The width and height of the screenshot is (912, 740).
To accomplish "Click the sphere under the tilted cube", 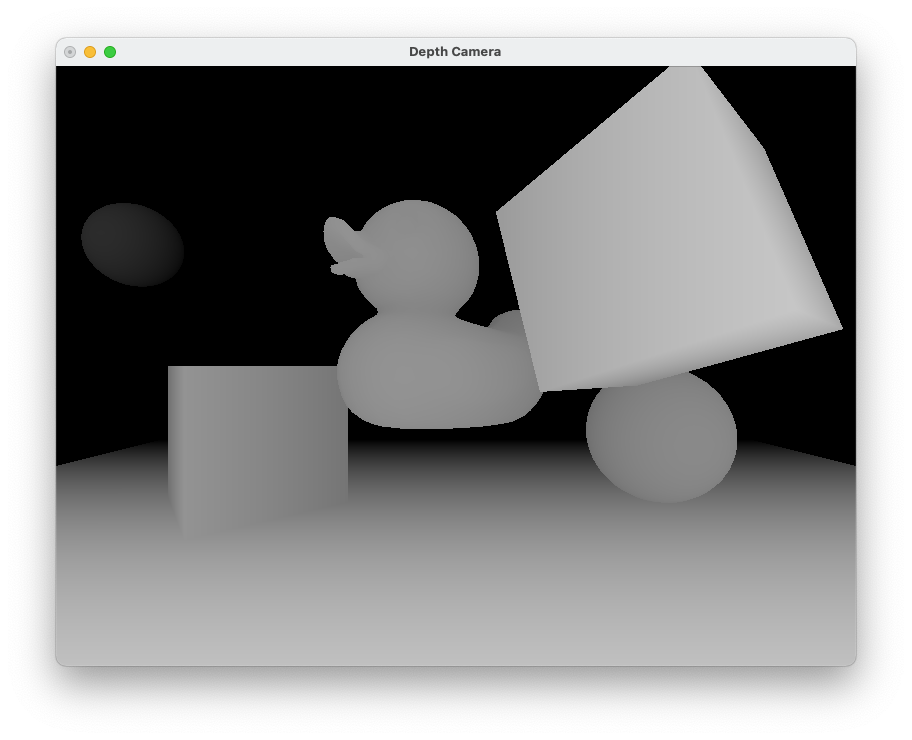I will point(661,439).
